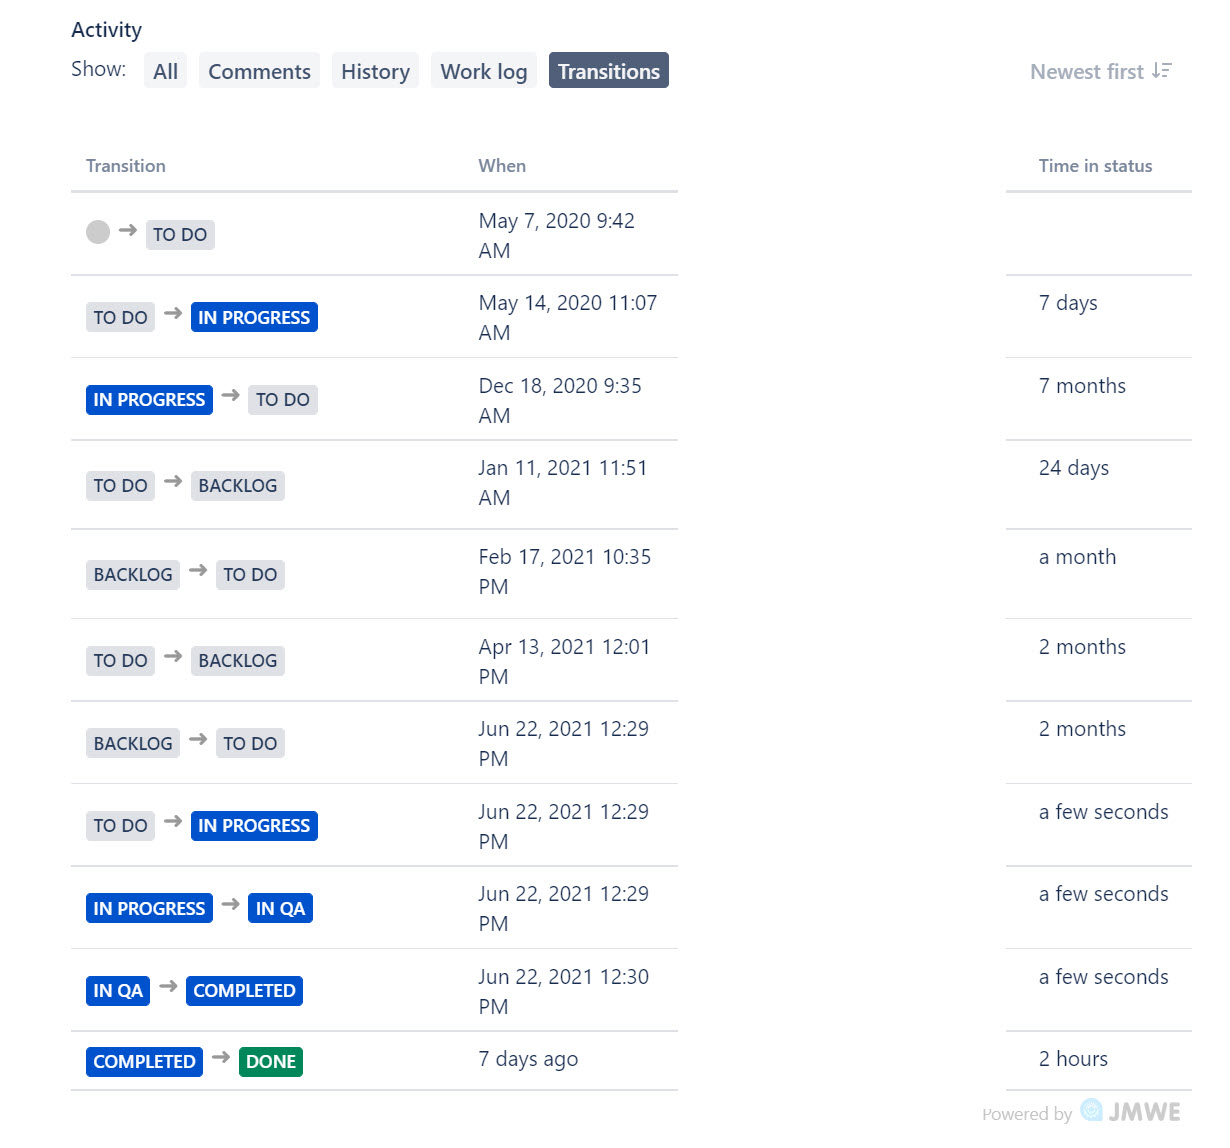1230x1148 pixels.
Task: Click the date May 7, 2020 9:42 AM
Action: click(x=556, y=235)
